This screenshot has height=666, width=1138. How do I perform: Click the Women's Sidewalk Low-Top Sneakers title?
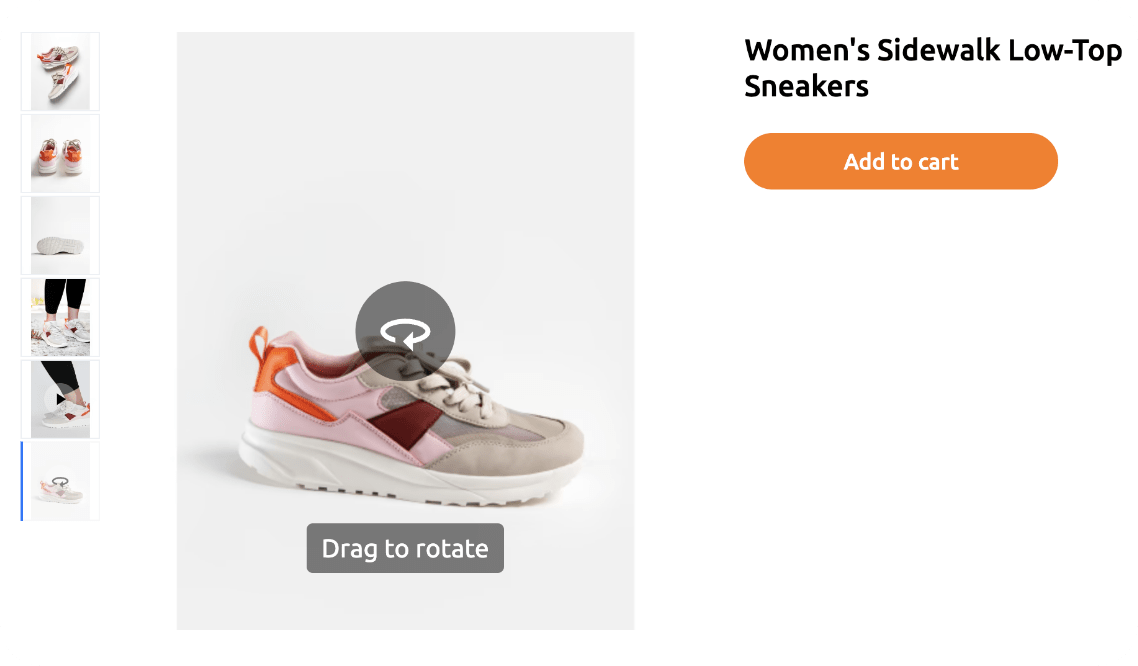pos(933,68)
